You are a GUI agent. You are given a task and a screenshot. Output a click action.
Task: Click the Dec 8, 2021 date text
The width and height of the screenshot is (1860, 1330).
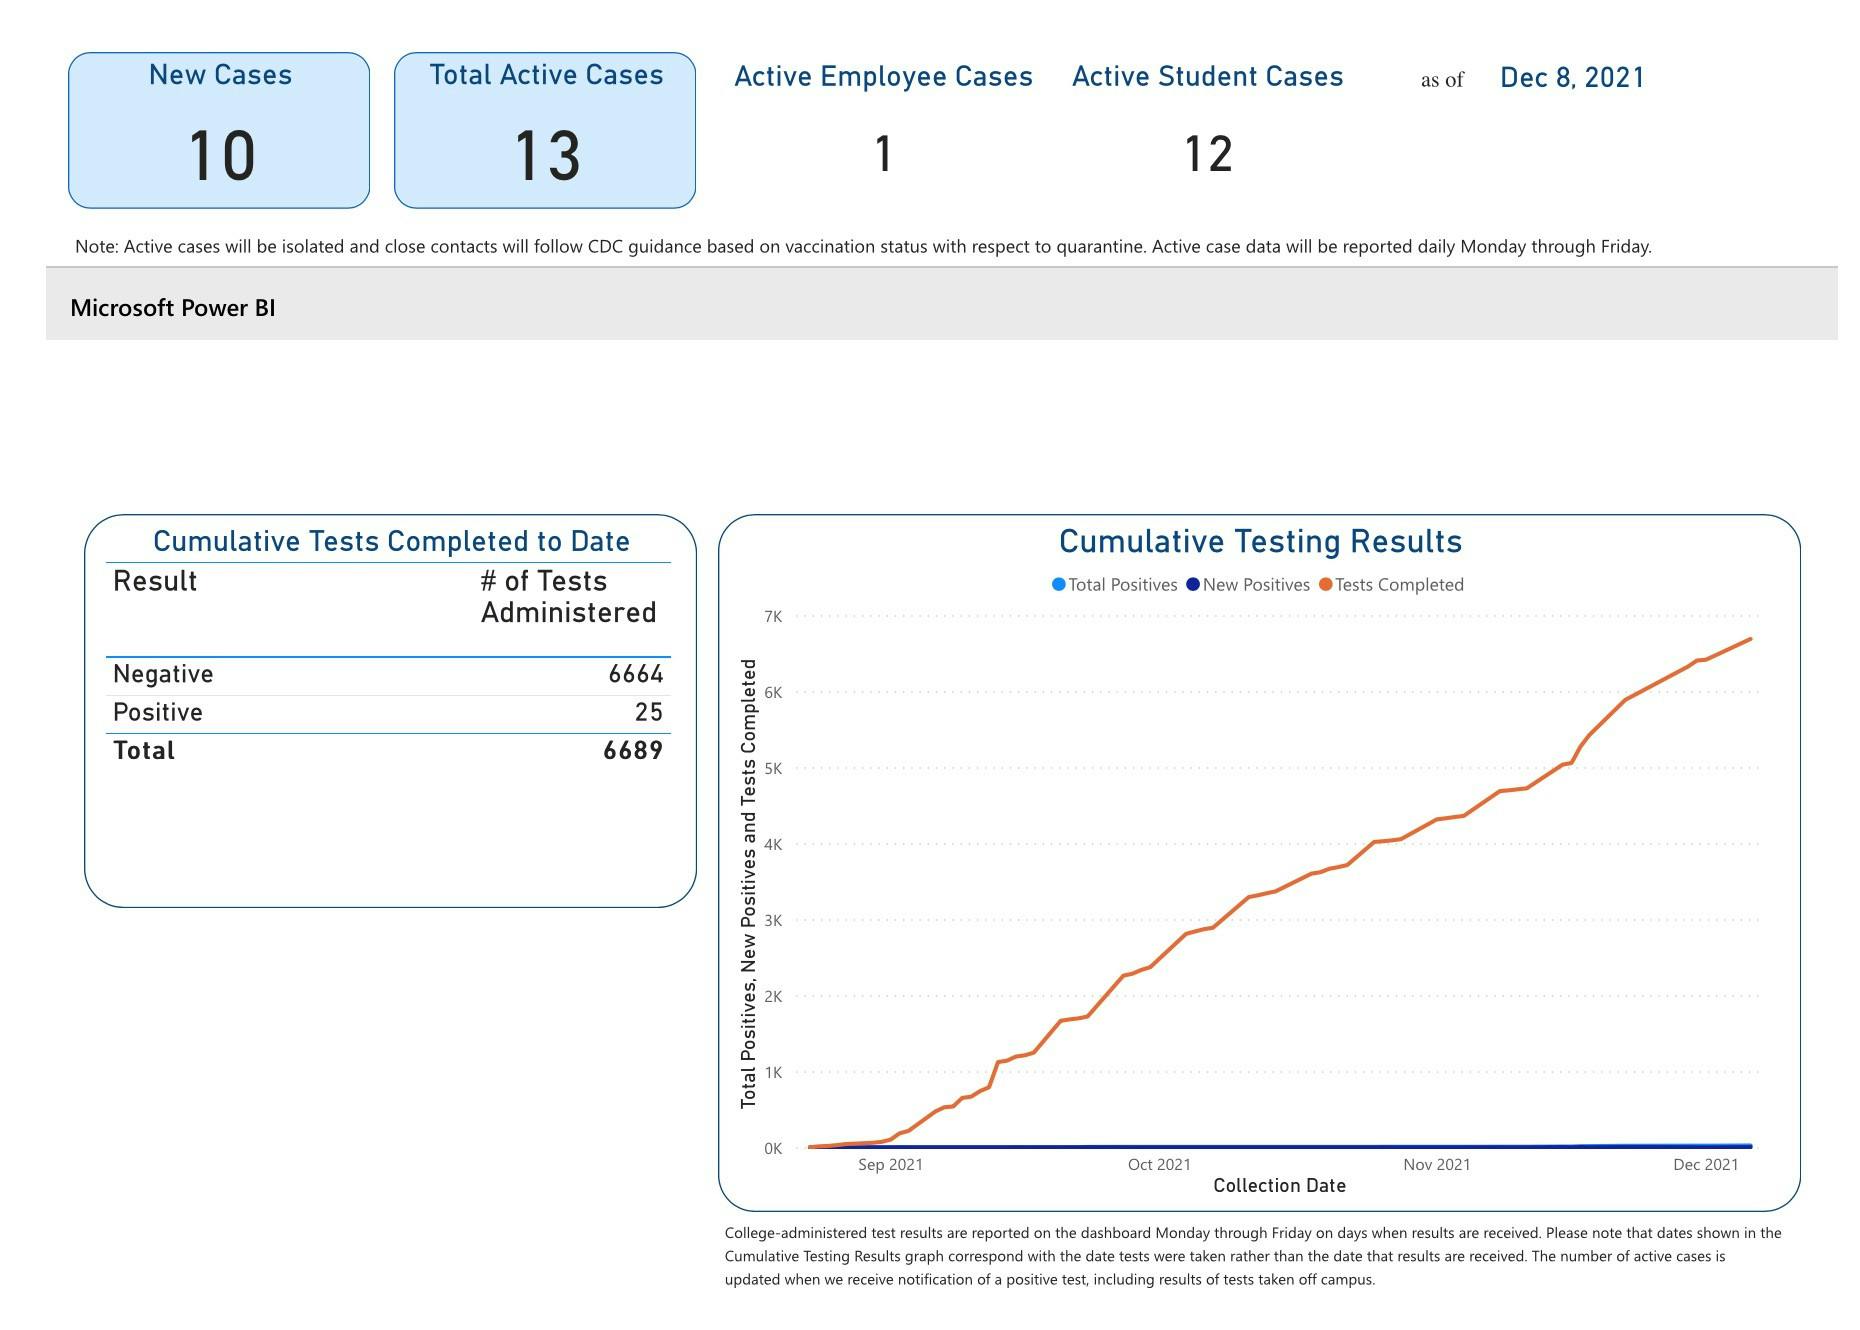click(x=1570, y=78)
